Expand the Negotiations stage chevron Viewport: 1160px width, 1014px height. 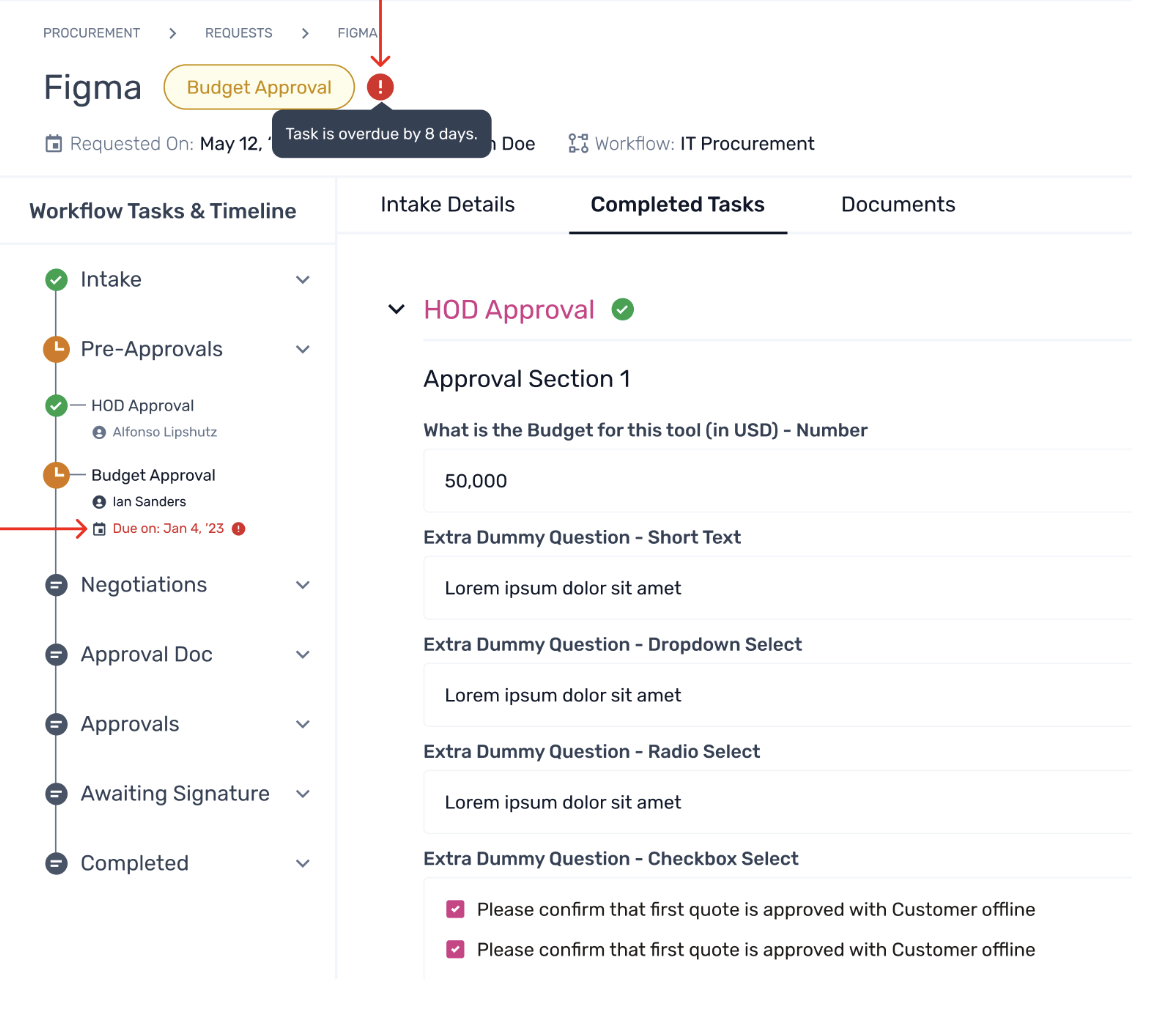click(x=303, y=585)
